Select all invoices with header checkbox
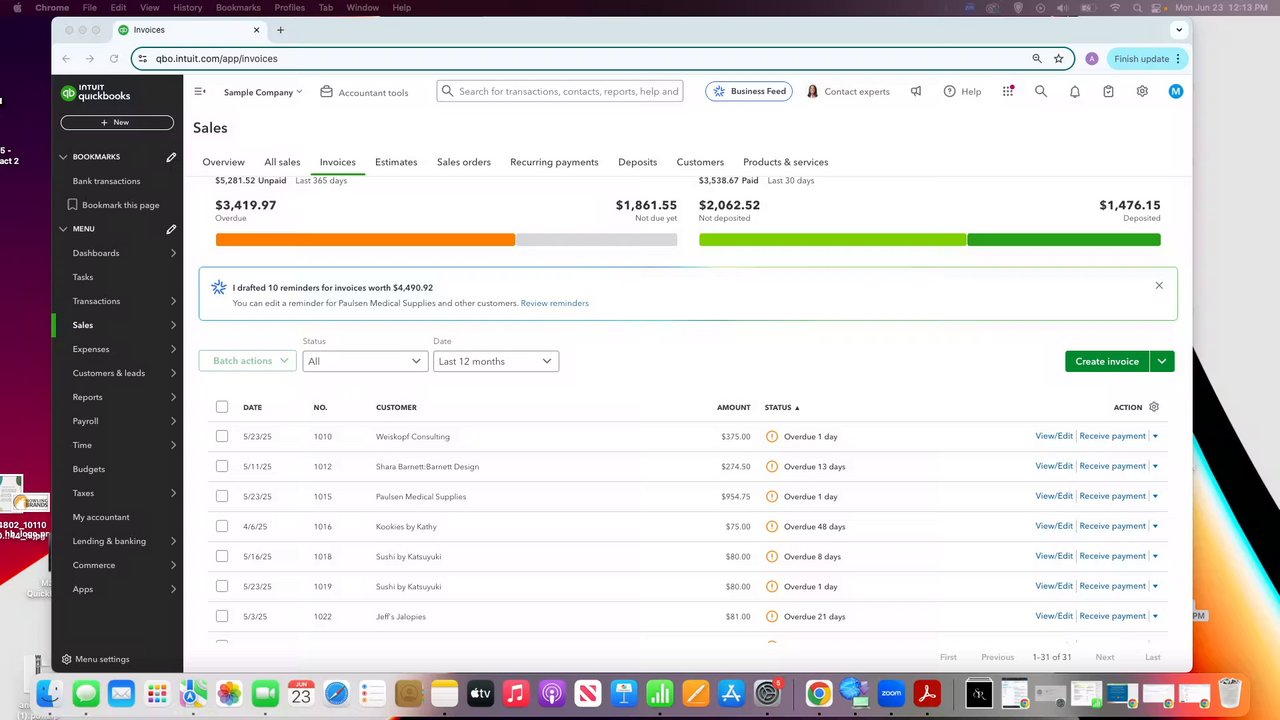This screenshot has height=720, width=1280. pyautogui.click(x=222, y=407)
